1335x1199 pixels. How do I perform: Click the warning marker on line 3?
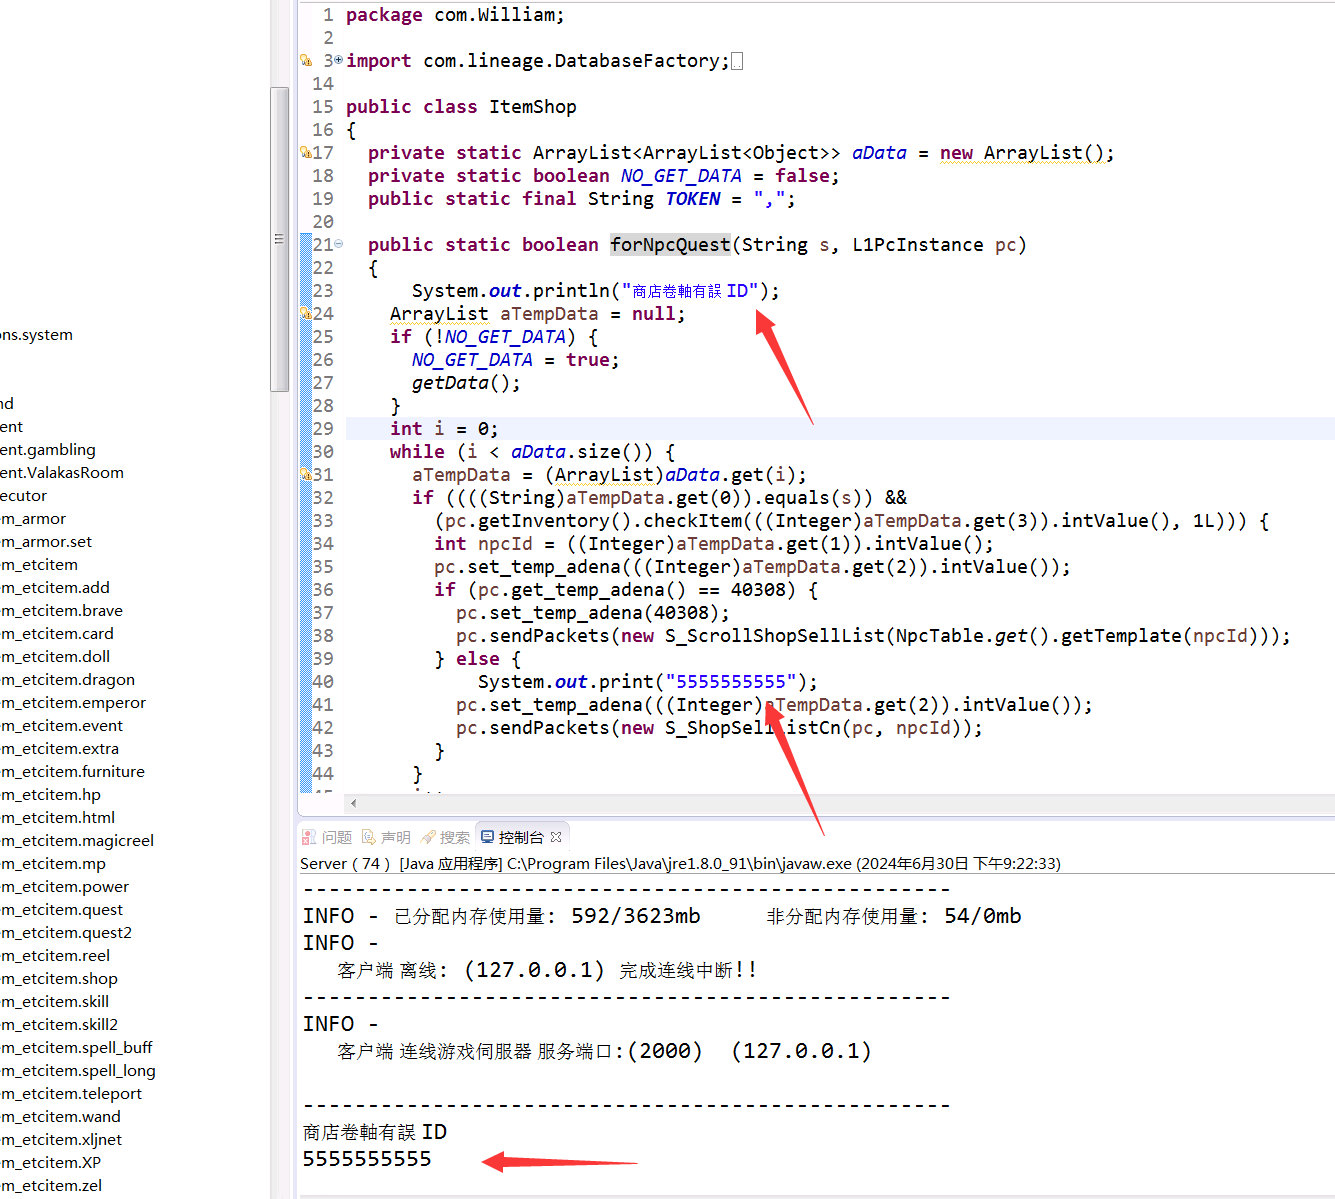coord(306,61)
